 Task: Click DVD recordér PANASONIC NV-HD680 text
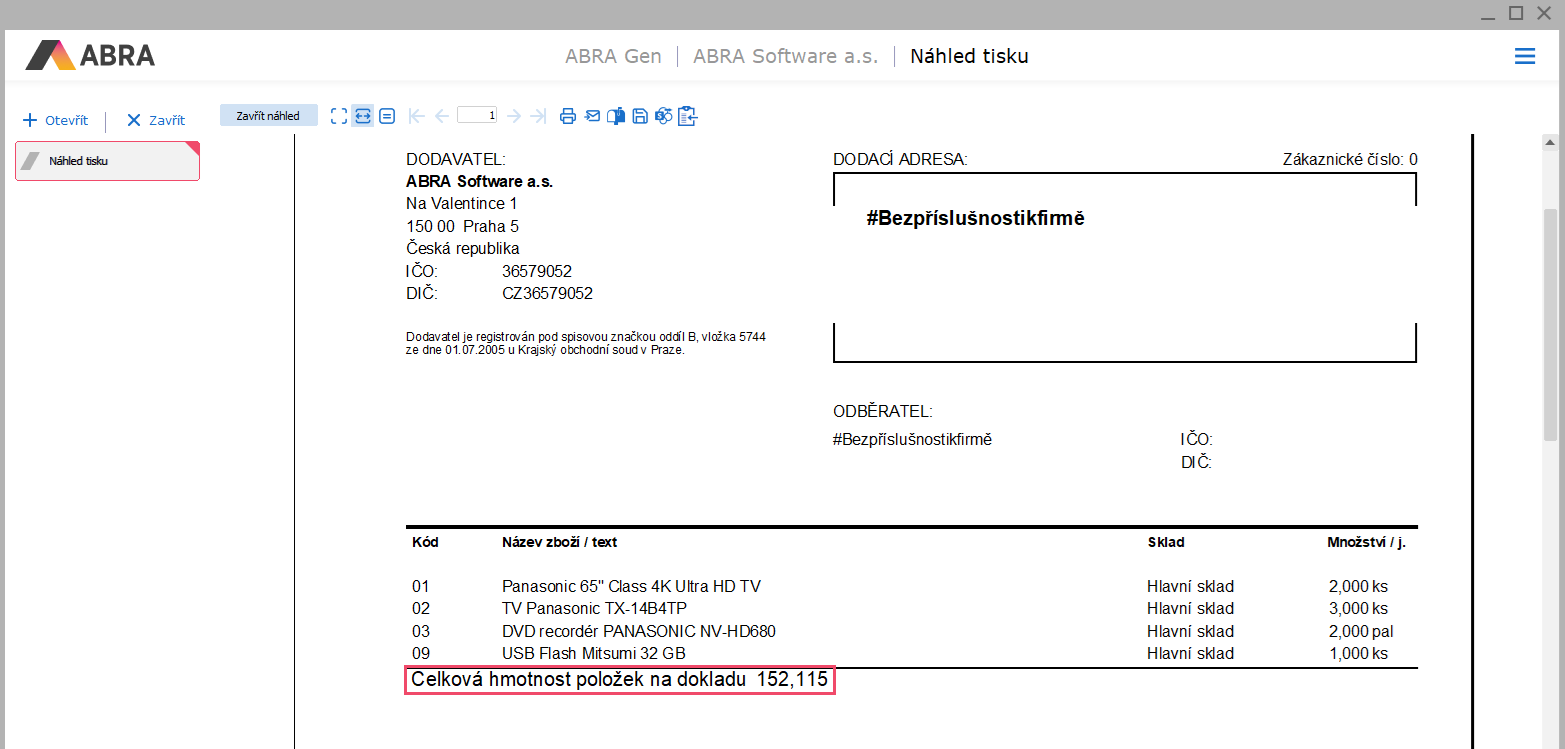pos(639,631)
